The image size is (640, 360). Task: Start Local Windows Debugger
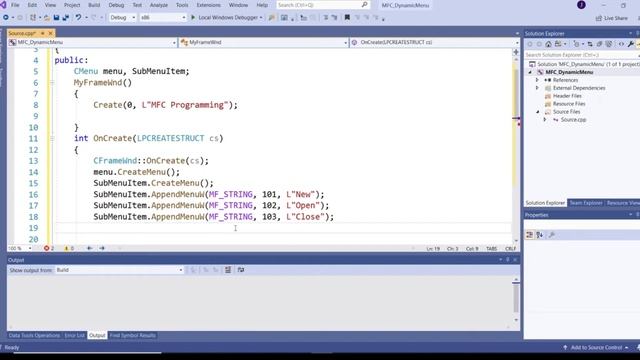[x=227, y=18]
